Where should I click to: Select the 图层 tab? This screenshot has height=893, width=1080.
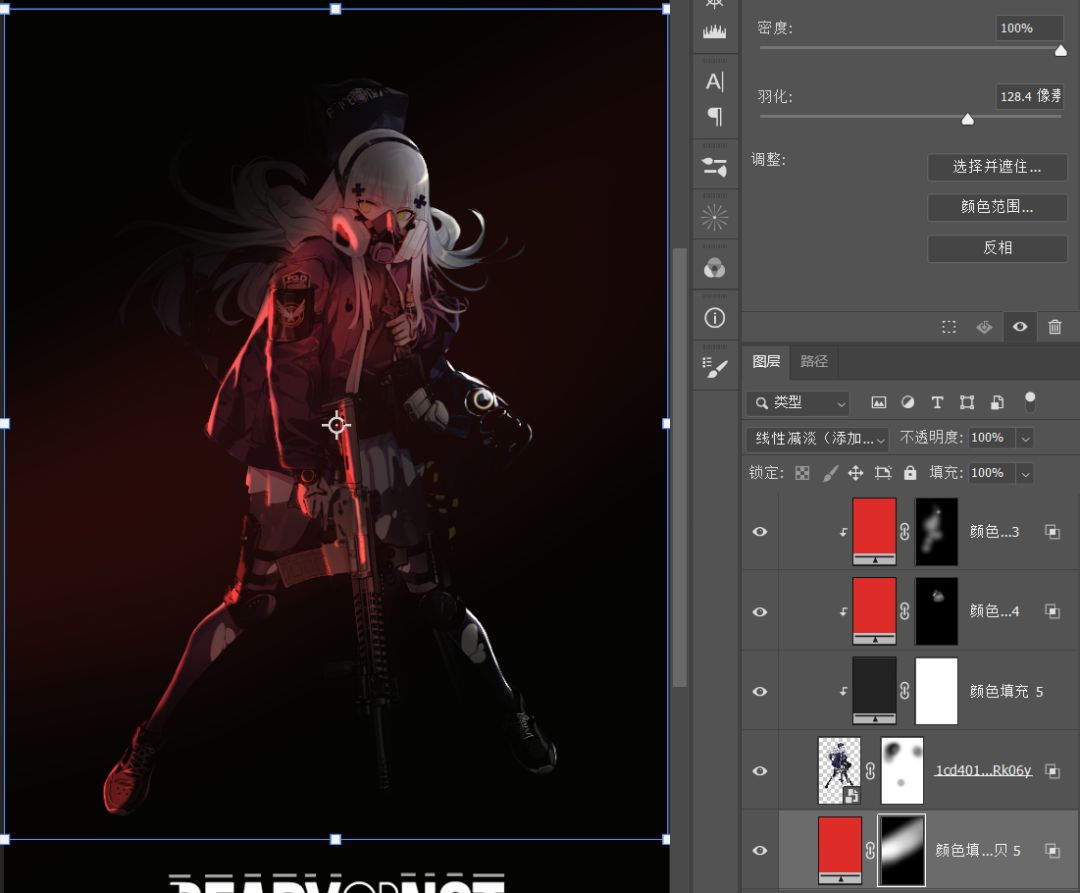point(766,361)
